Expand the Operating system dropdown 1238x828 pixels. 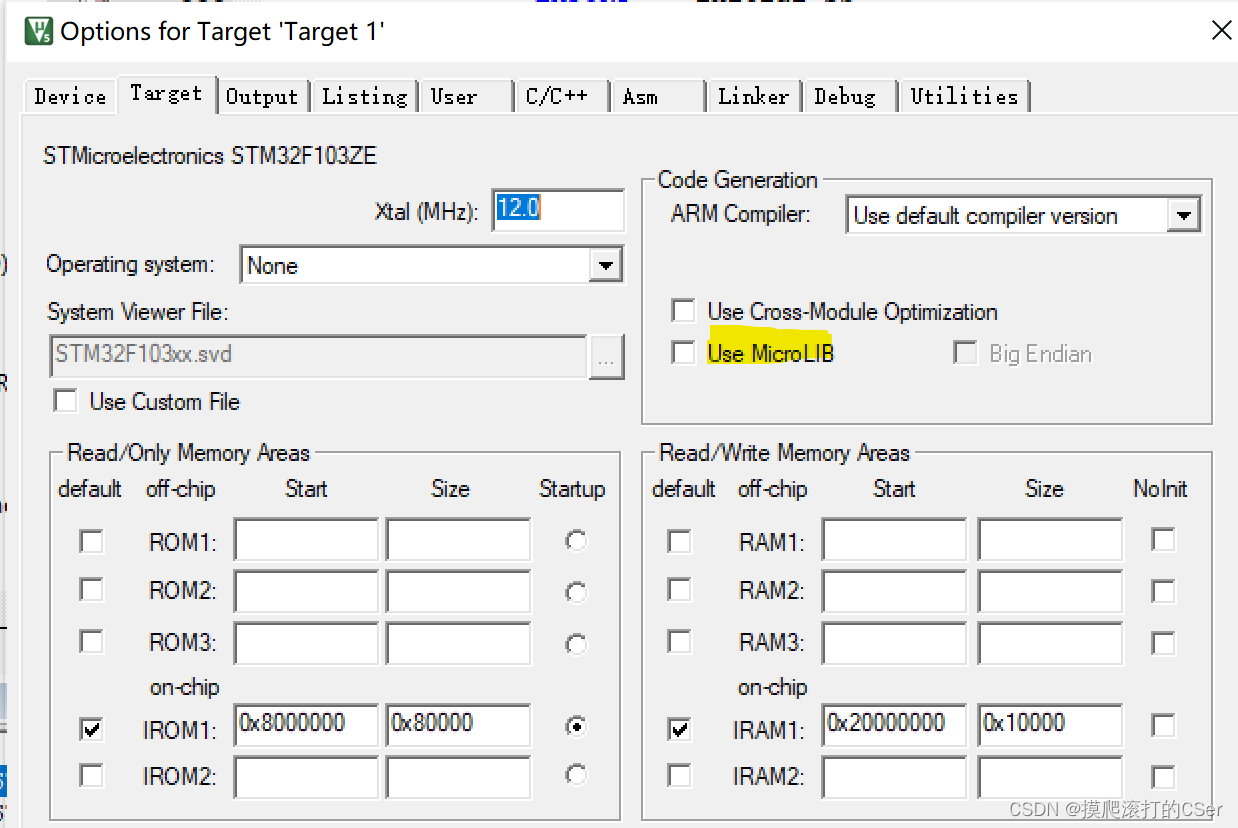[x=604, y=266]
